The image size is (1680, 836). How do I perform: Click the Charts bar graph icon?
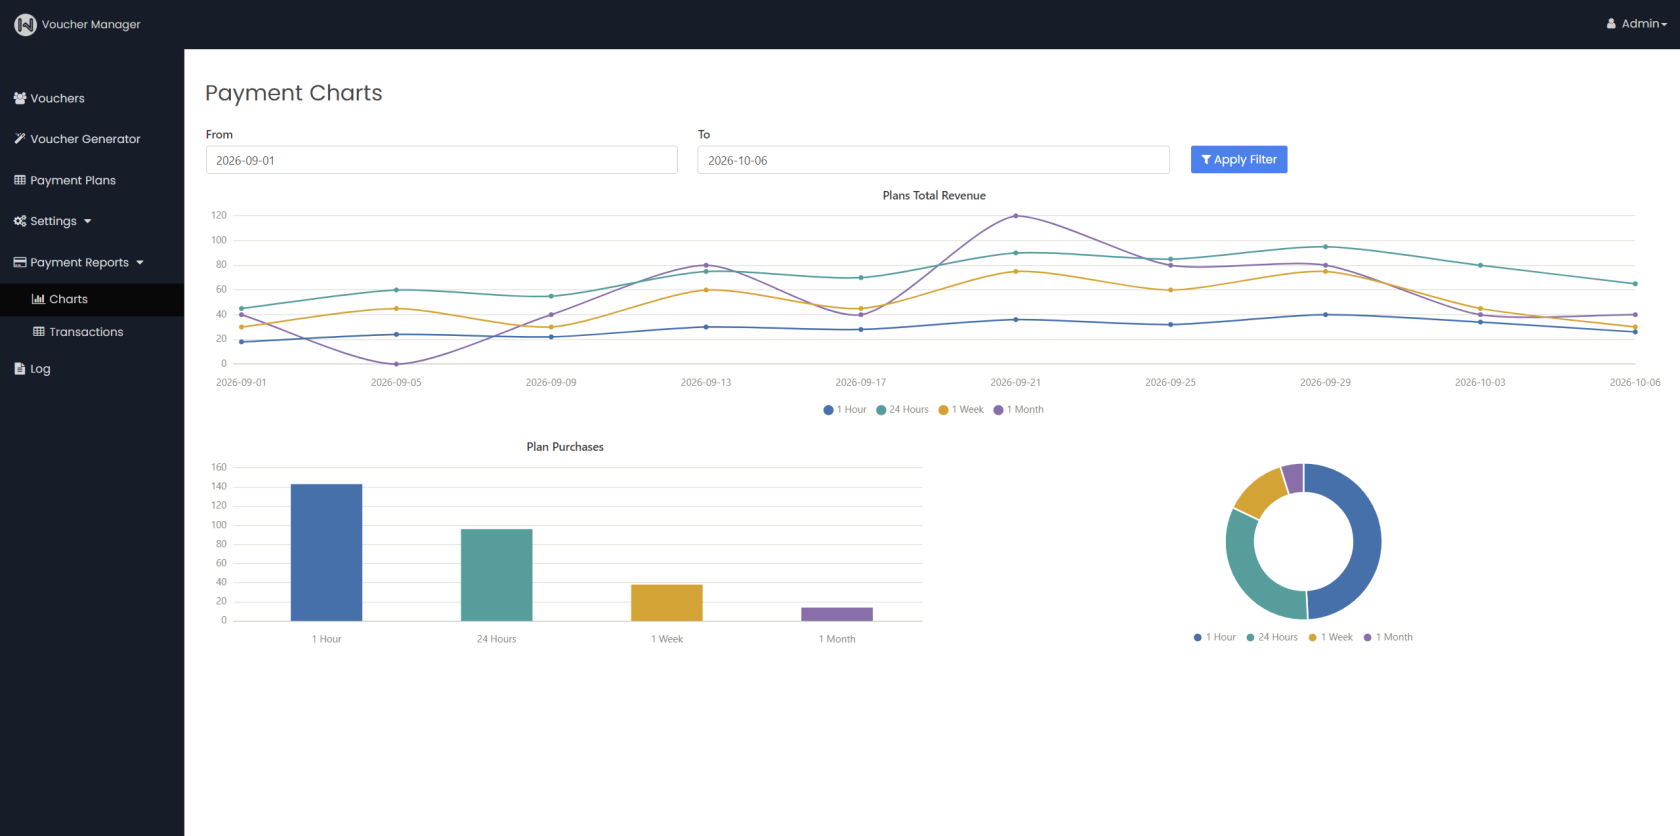(39, 299)
